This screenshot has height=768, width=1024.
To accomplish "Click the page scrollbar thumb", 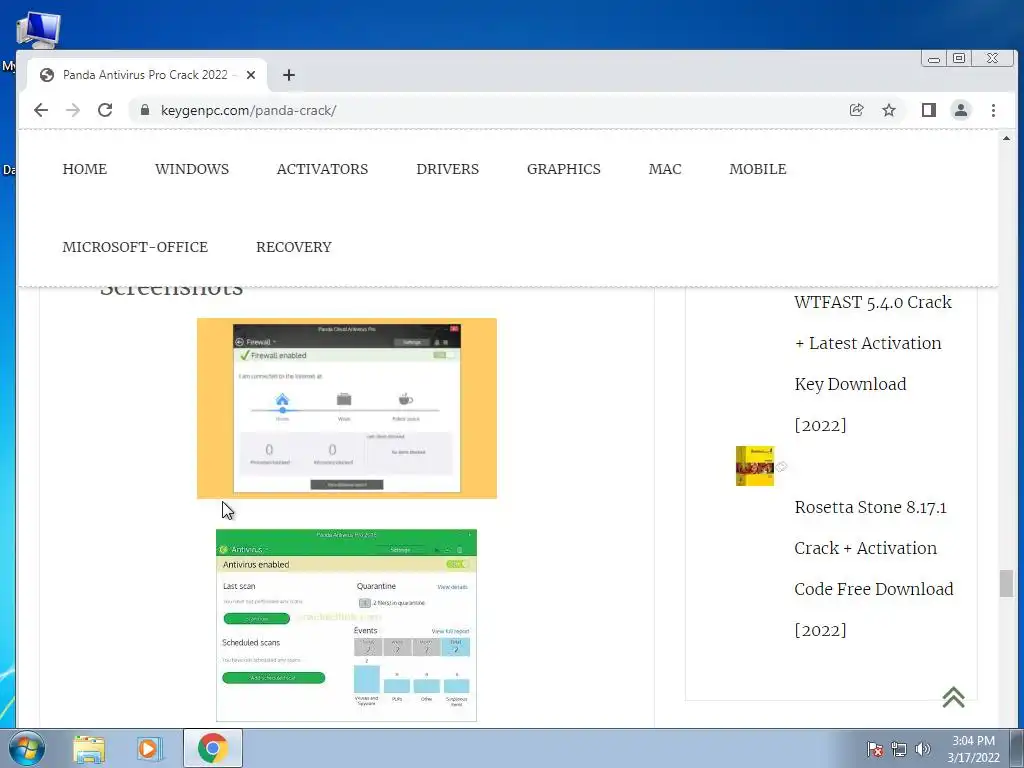I will pyautogui.click(x=1006, y=583).
